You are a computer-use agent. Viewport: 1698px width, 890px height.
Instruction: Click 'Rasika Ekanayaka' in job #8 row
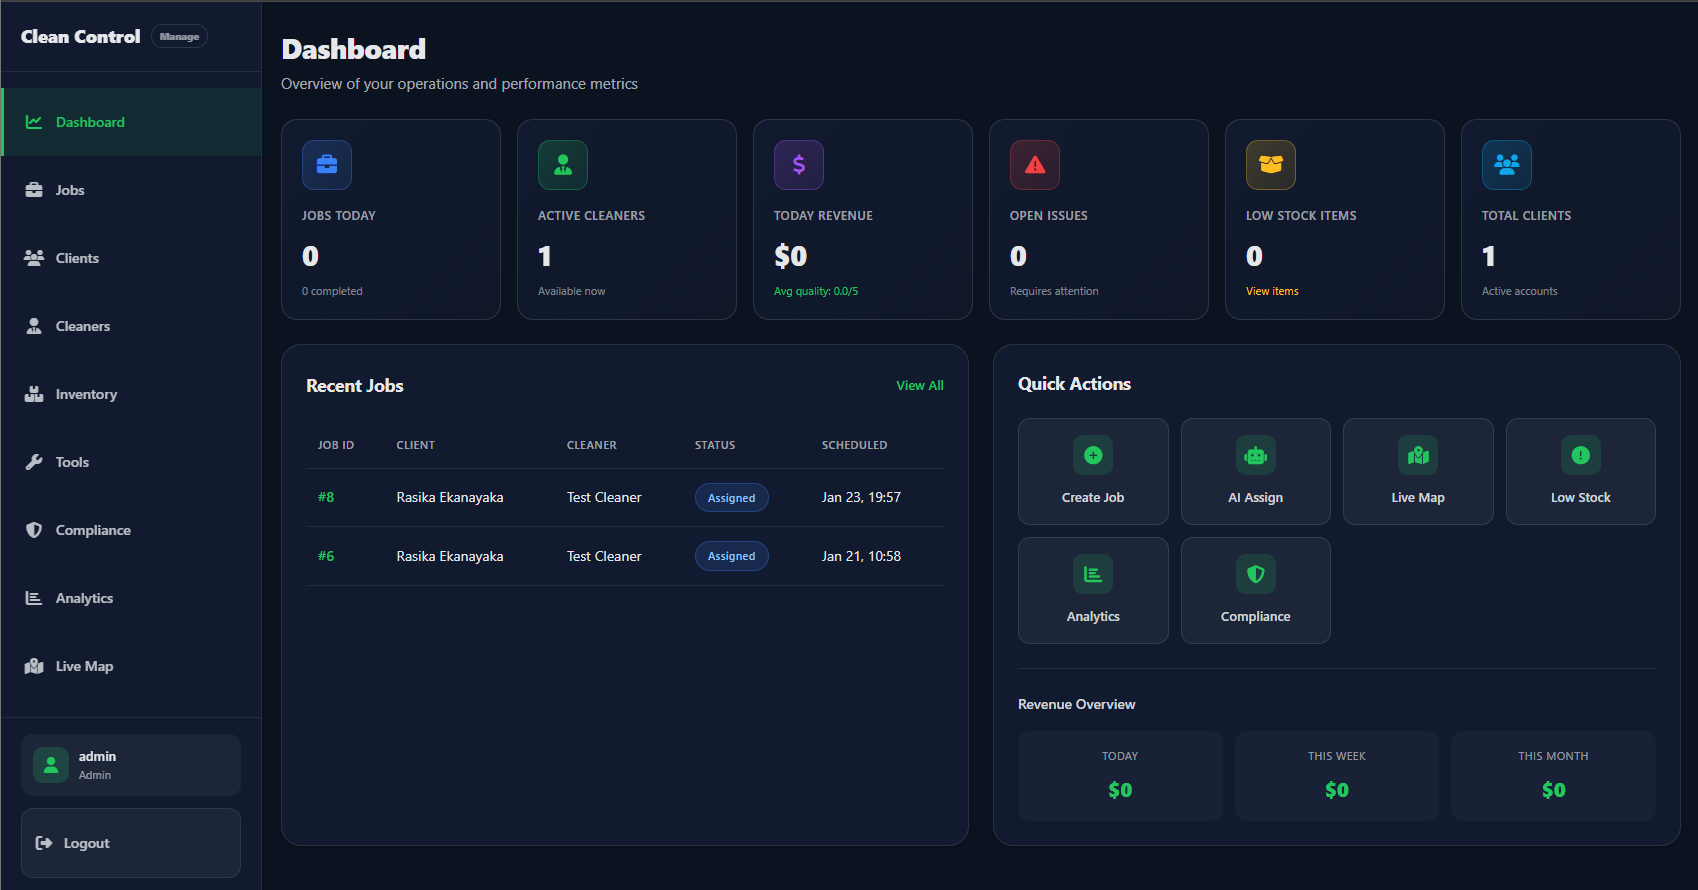tap(450, 497)
